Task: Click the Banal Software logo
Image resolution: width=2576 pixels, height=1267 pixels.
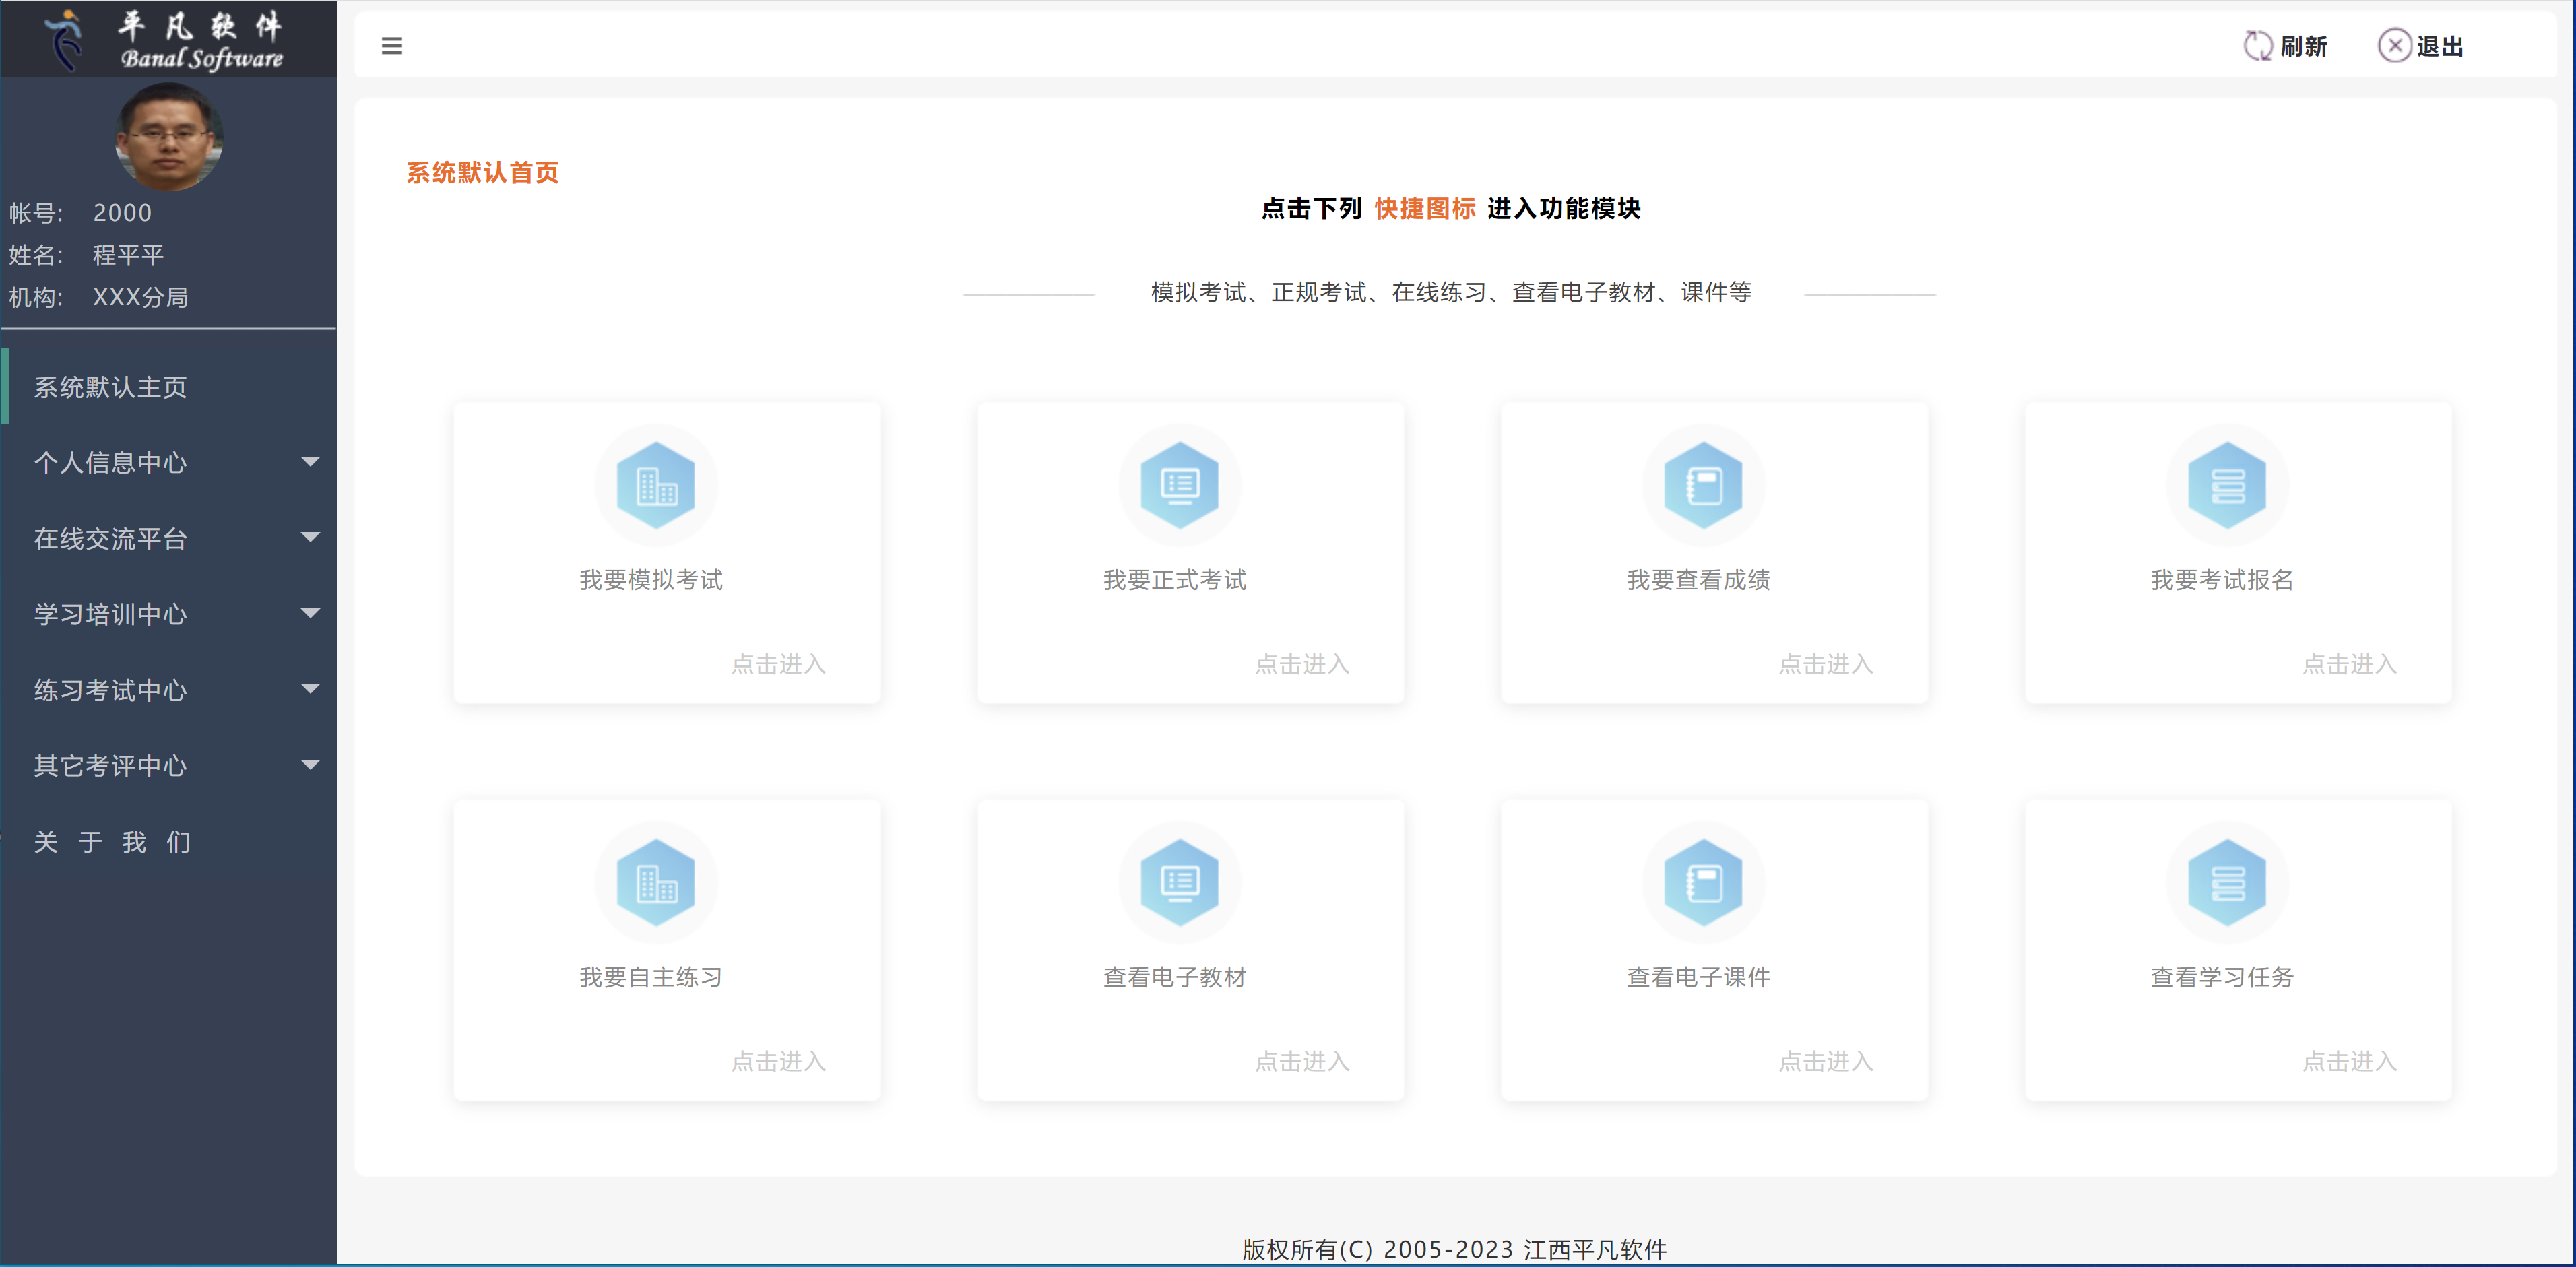Action: (168, 40)
